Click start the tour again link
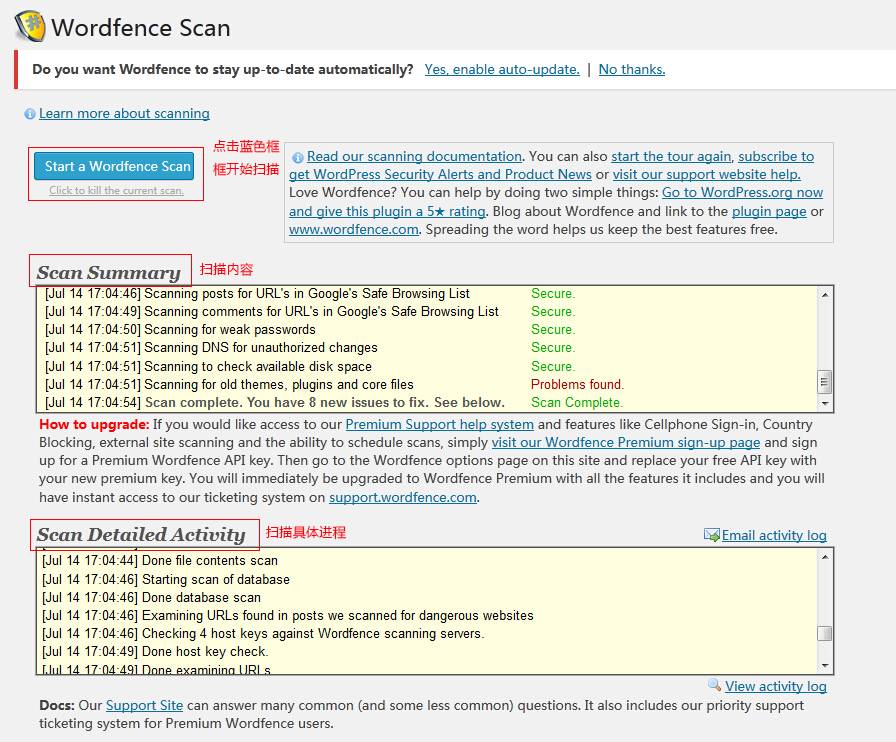 [672, 157]
